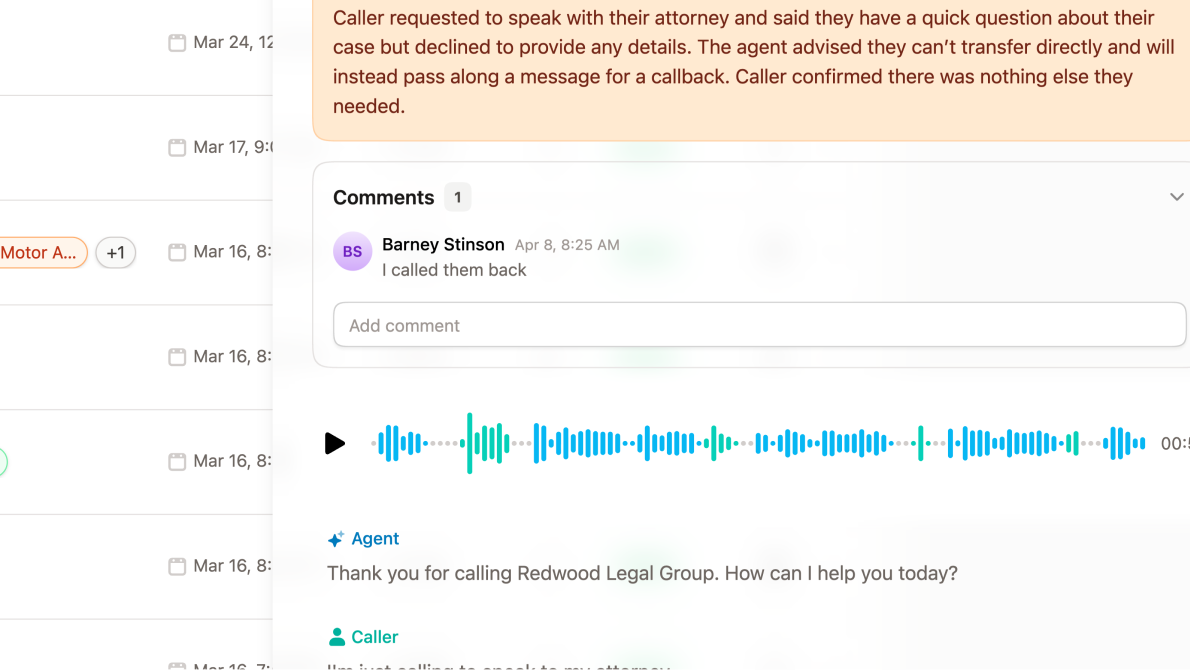Click the Apr 8, 8:25 AM comment timestamp

tap(567, 244)
